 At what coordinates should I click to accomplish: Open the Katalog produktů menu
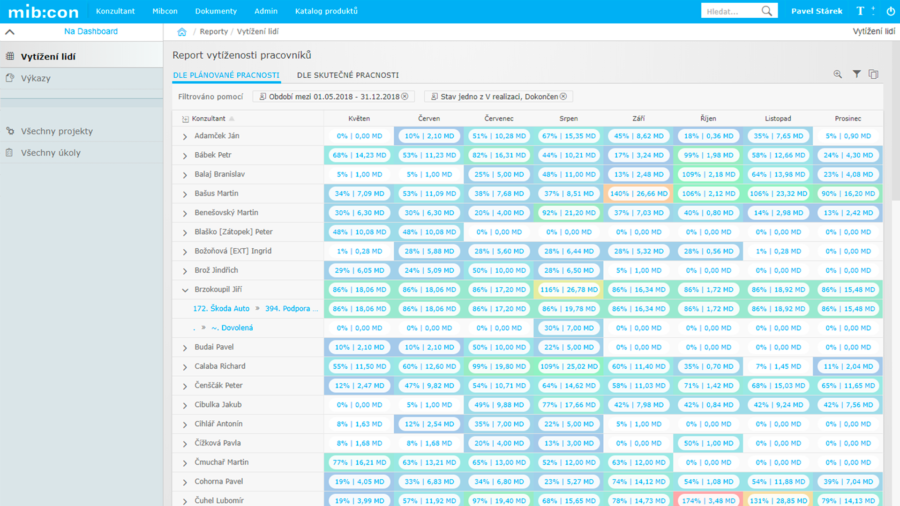click(x=326, y=11)
